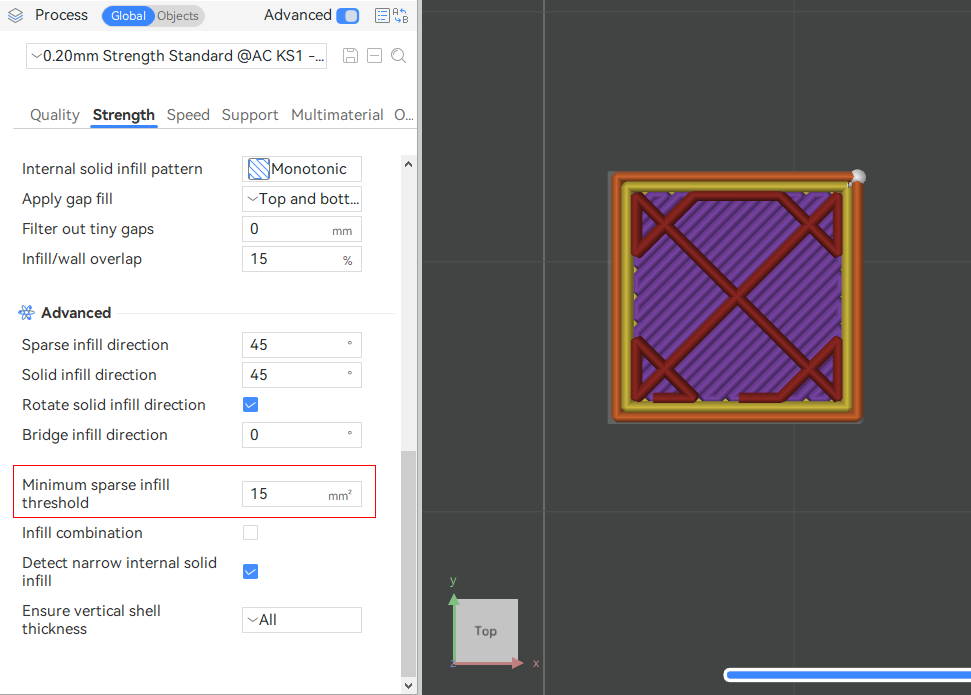The height and width of the screenshot is (695, 971).
Task: Click the sliced square model preview
Action: click(x=736, y=298)
